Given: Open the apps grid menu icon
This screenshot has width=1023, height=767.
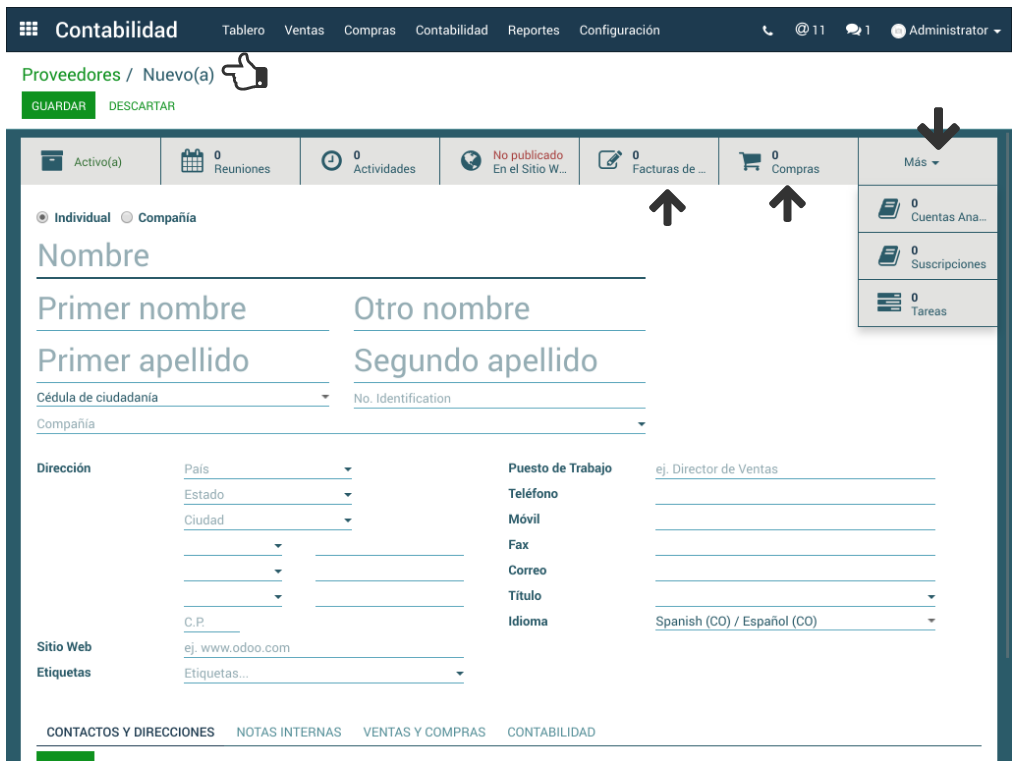Looking at the screenshot, I should 29,30.
